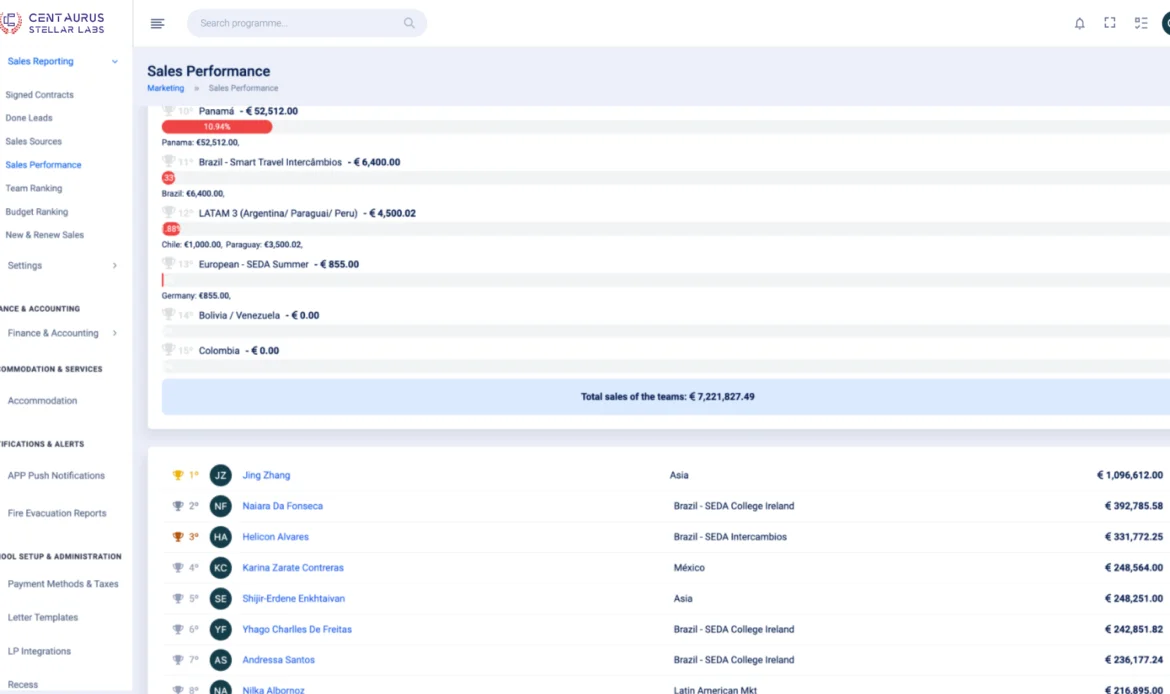Screen dimensions: 1170x694
Task: Click the gold trophy beside Jing Zhang
Action: point(177,475)
